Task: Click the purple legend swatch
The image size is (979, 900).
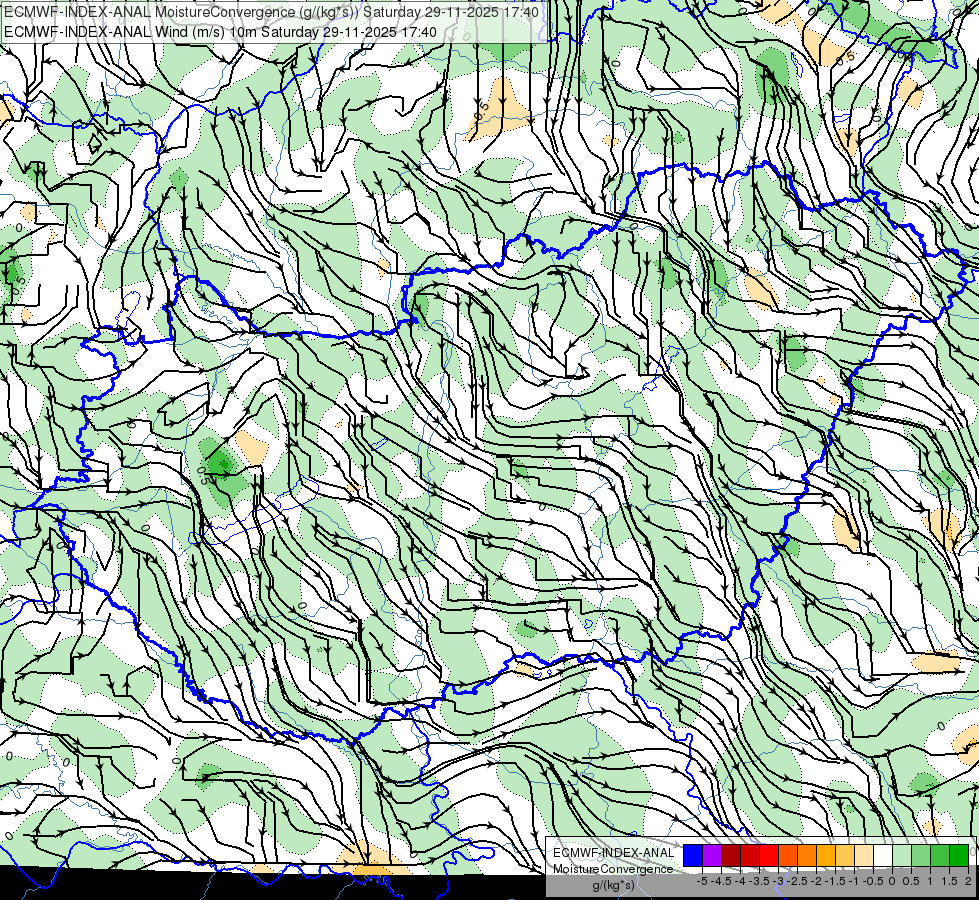Action: click(712, 855)
